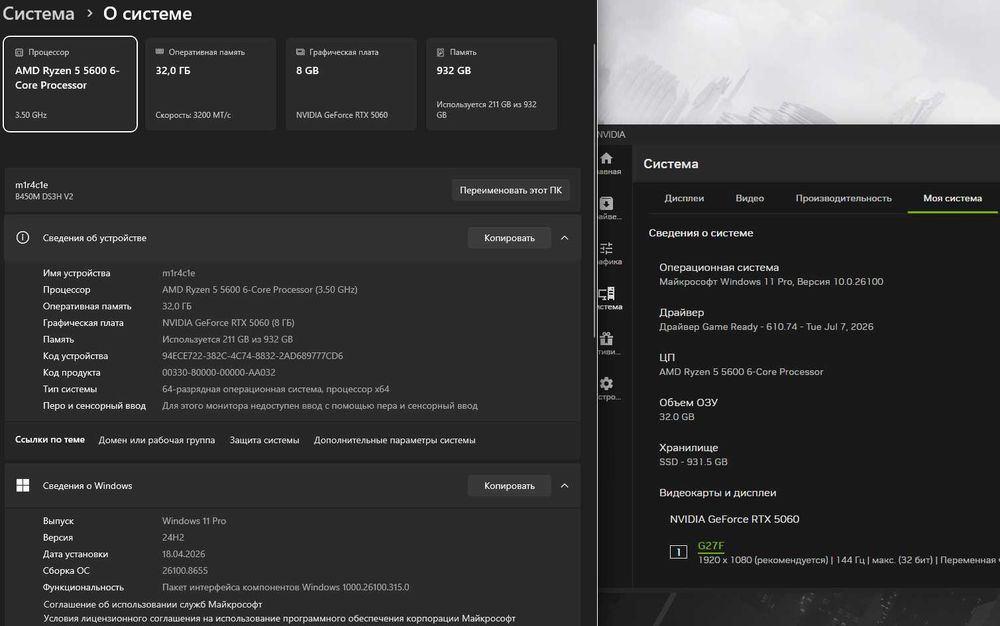
Task: Click the version value 24H2
Action: tap(173, 537)
